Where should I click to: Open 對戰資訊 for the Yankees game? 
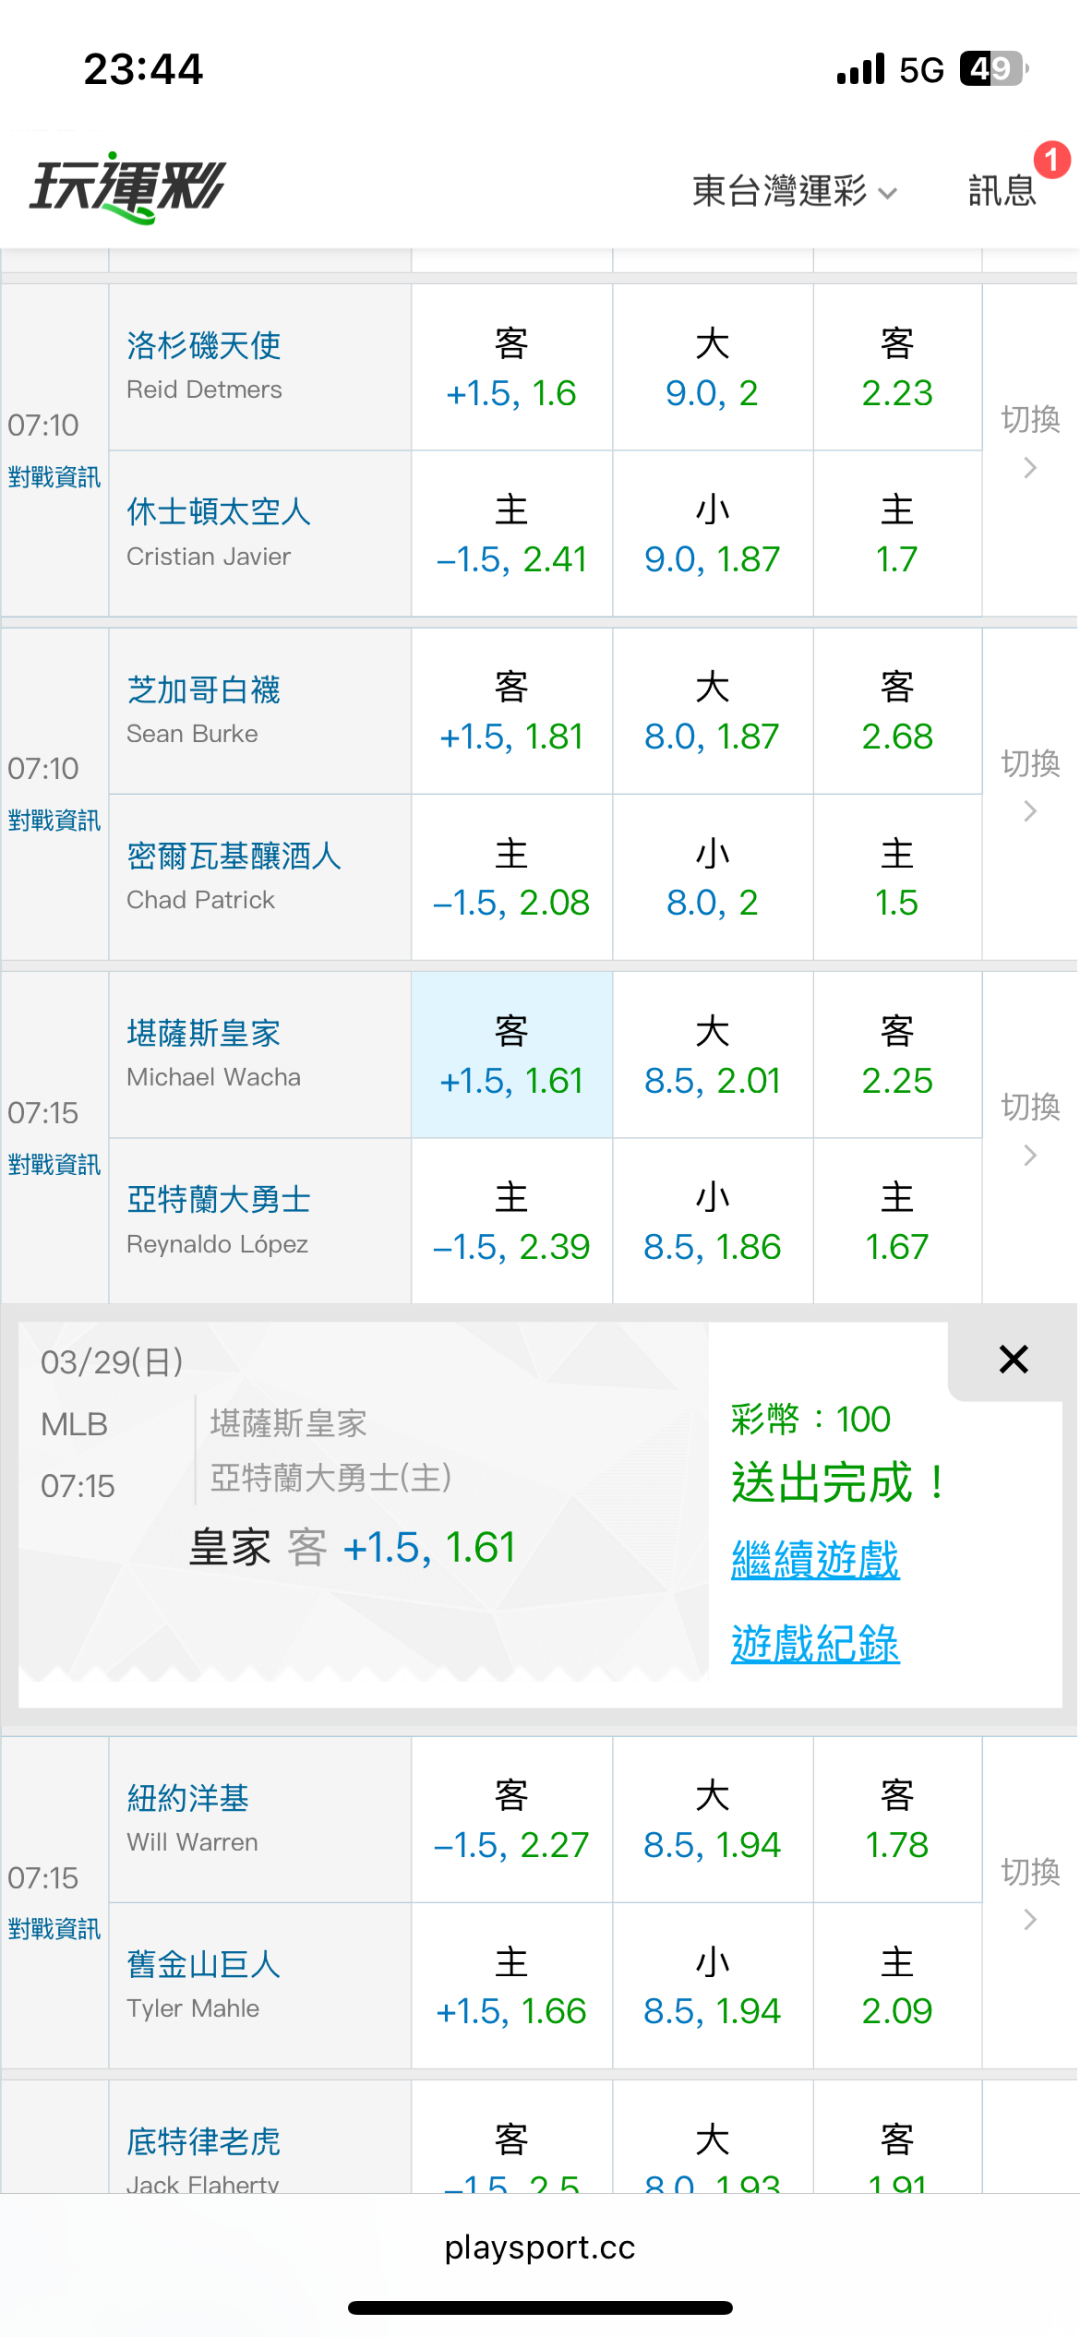[54, 1929]
